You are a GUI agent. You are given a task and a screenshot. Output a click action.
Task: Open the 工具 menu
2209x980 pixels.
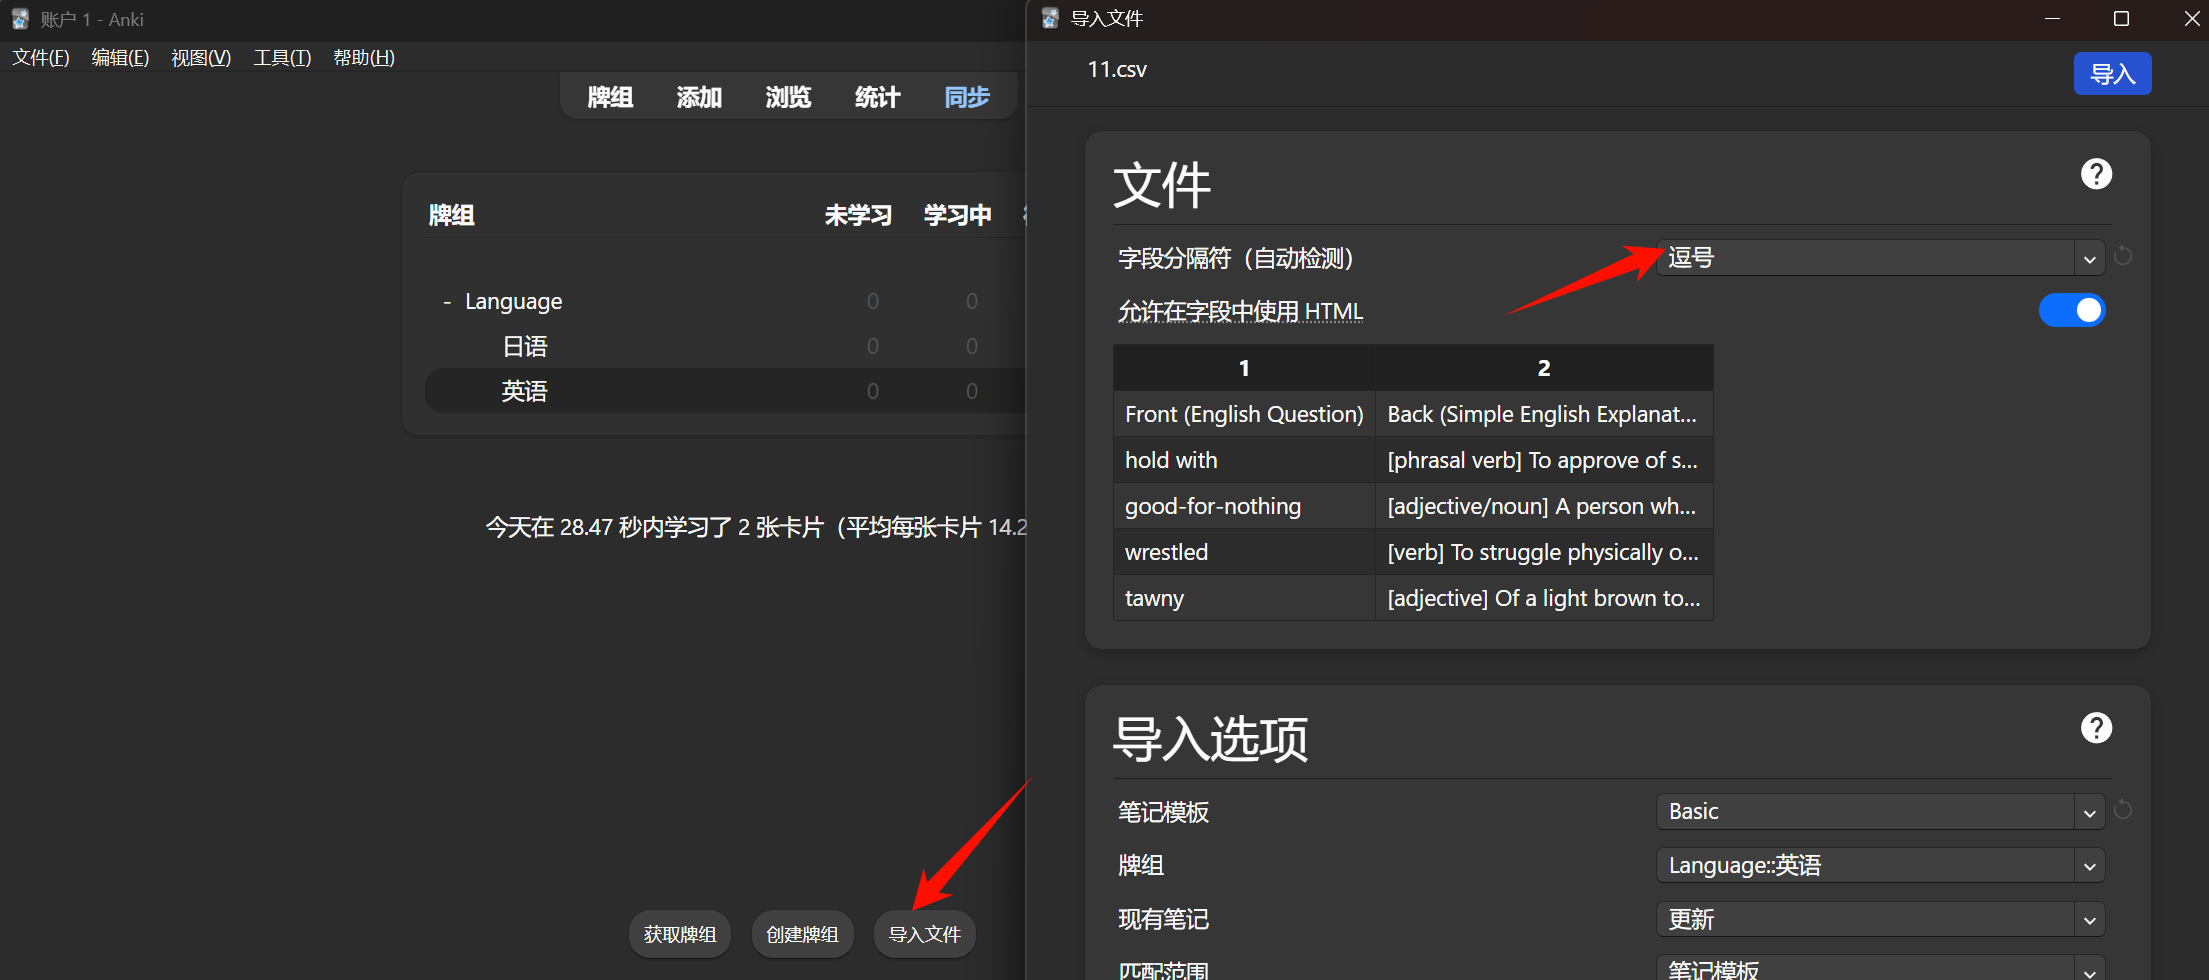[x=280, y=57]
